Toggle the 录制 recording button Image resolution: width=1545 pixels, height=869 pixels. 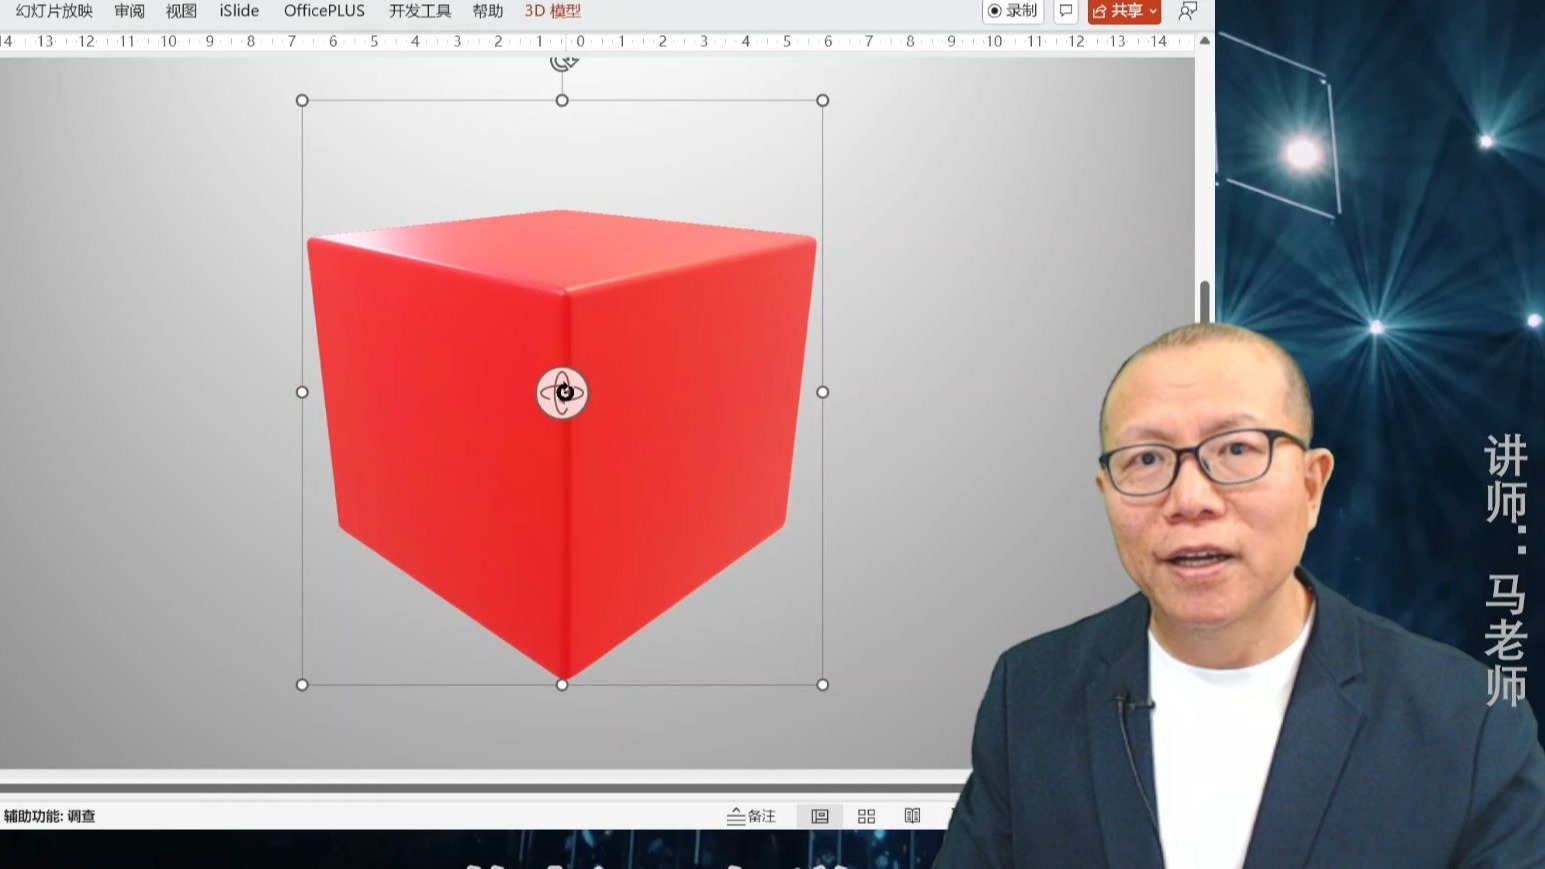(1012, 10)
